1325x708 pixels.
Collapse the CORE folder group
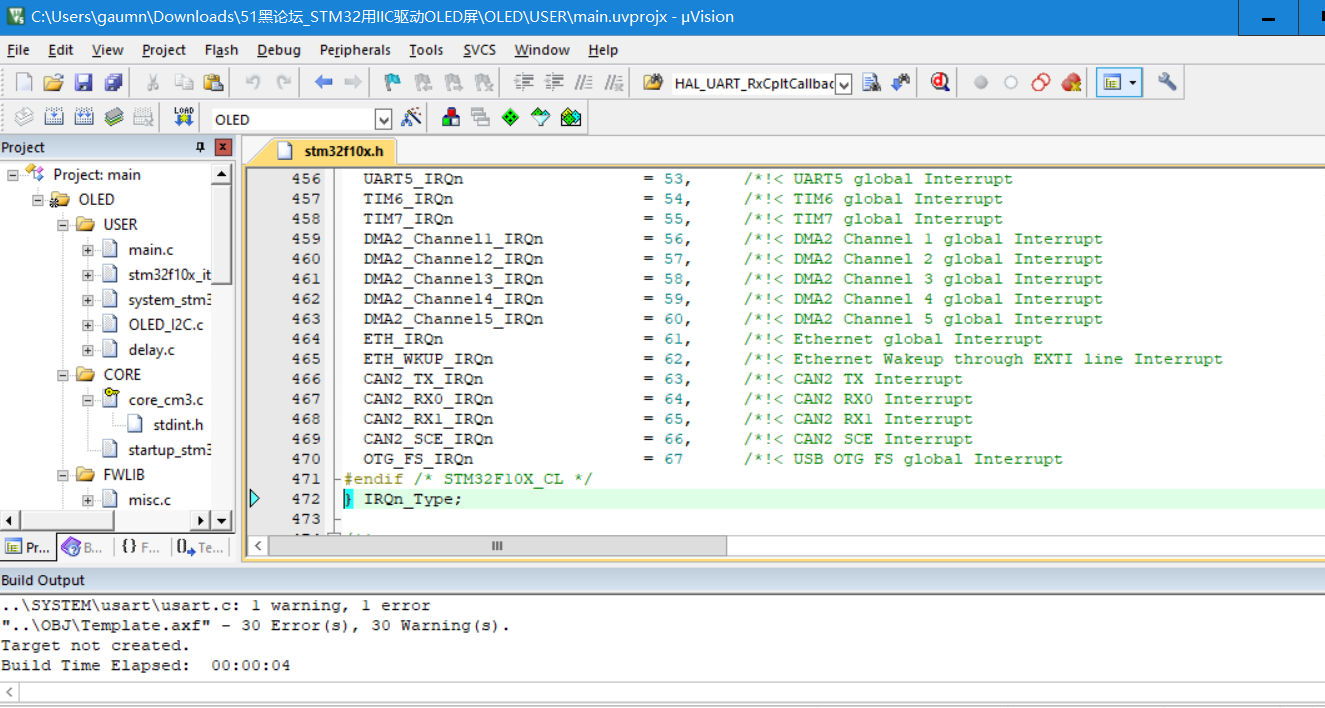pos(63,375)
